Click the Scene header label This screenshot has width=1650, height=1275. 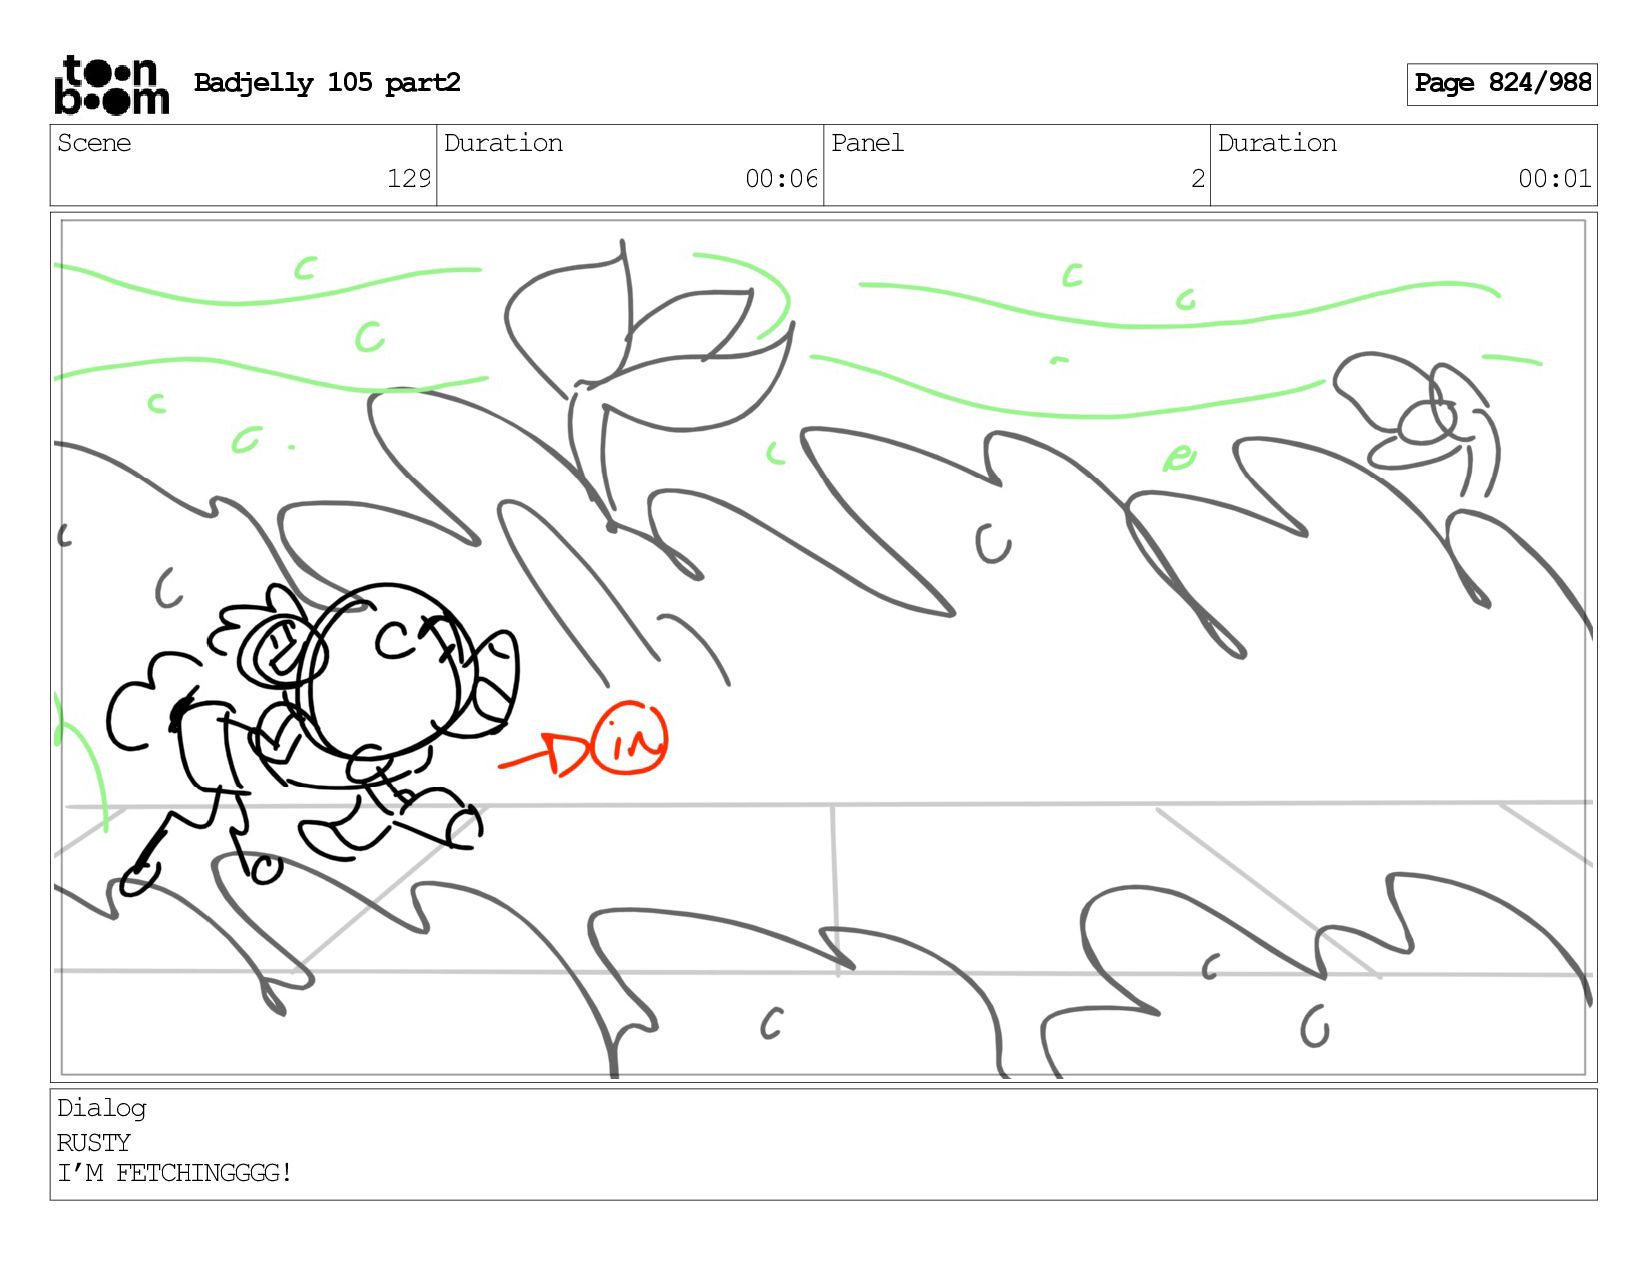click(94, 143)
